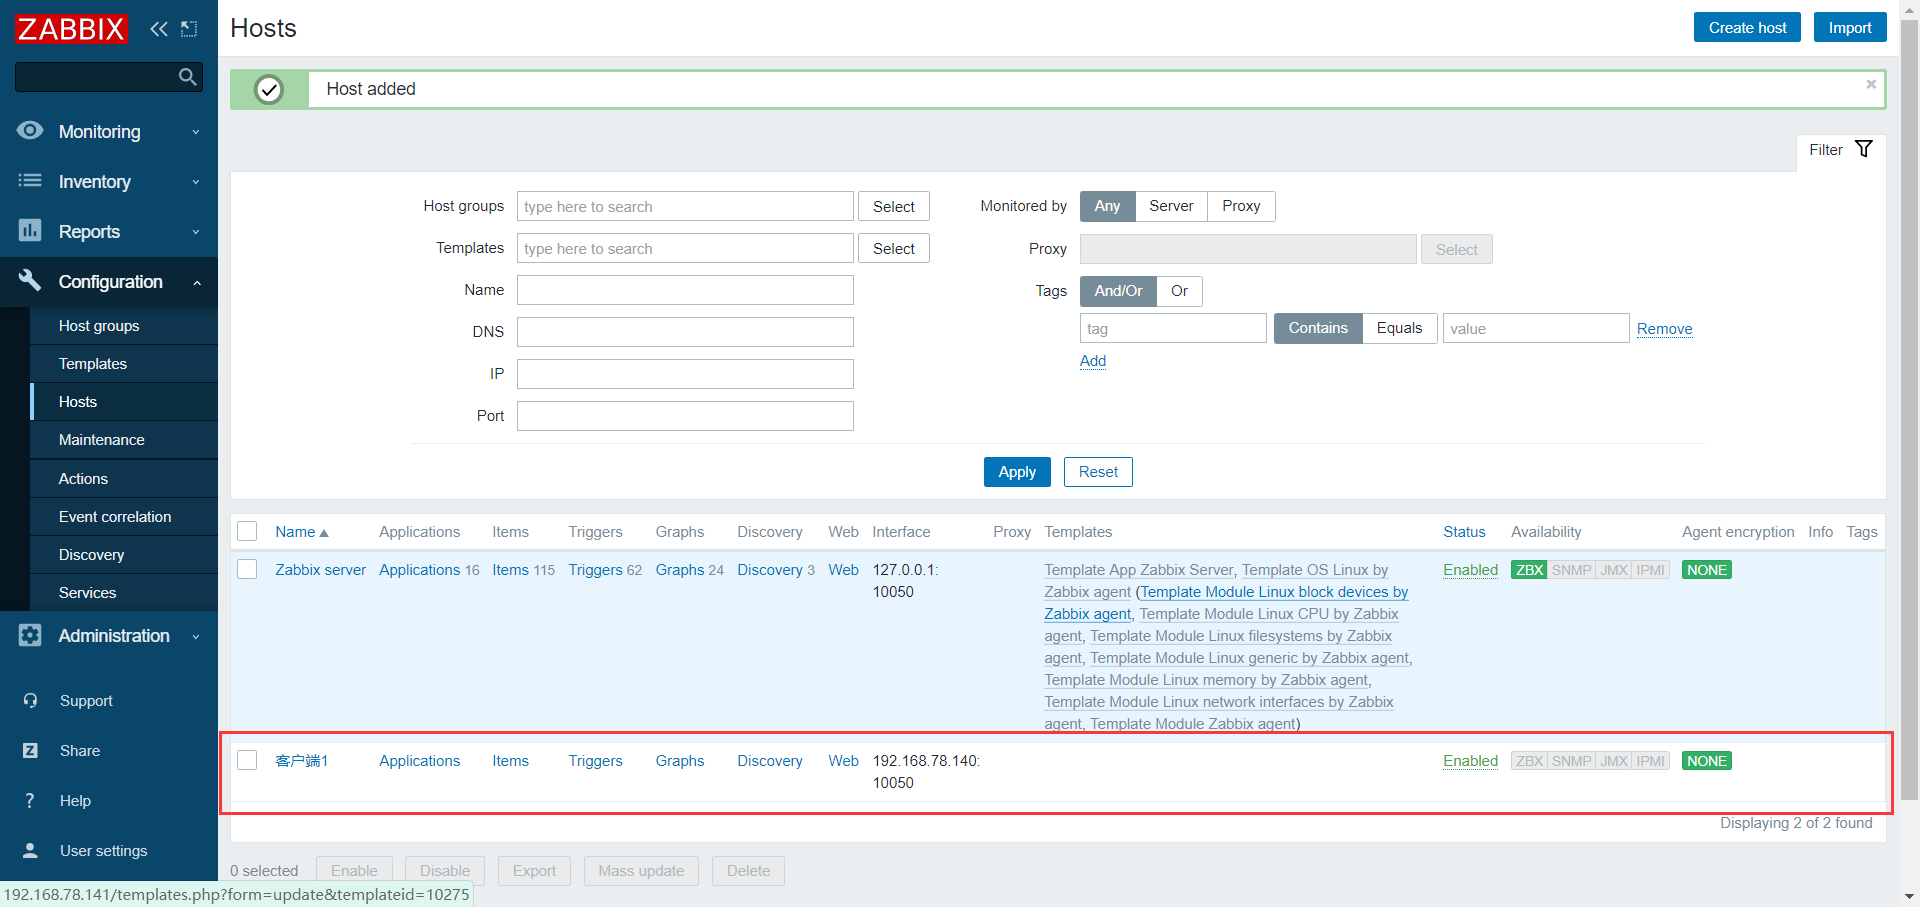The height and width of the screenshot is (907, 1920).
Task: Toggle sidebar kiosk/hide icon
Action: point(189,29)
